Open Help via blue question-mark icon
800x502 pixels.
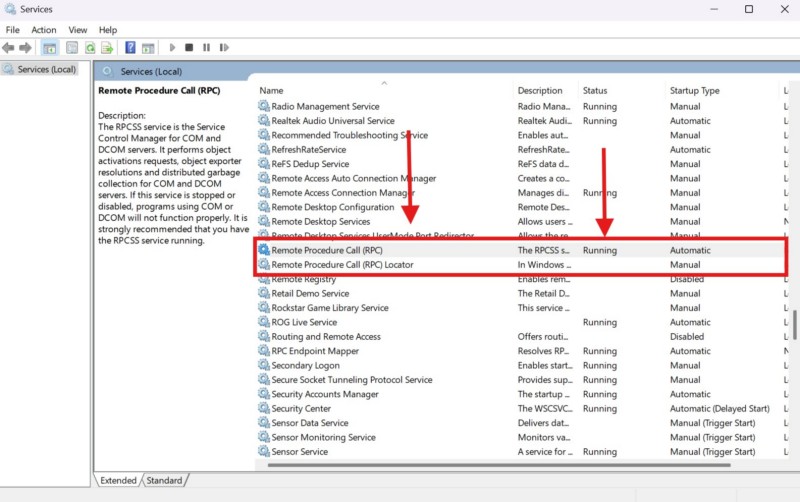(130, 47)
